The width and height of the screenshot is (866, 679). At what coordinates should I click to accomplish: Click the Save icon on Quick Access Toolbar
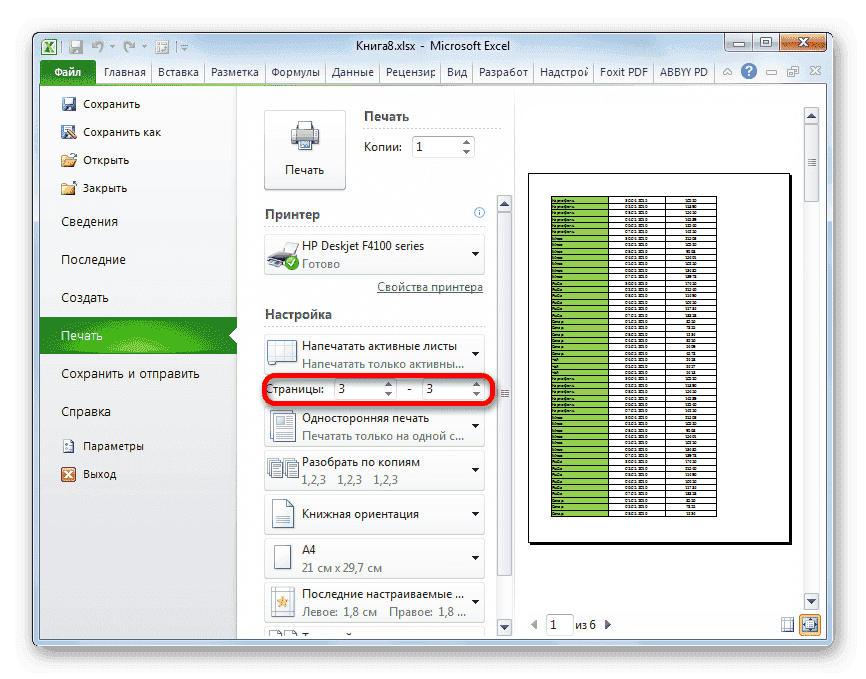(x=76, y=46)
